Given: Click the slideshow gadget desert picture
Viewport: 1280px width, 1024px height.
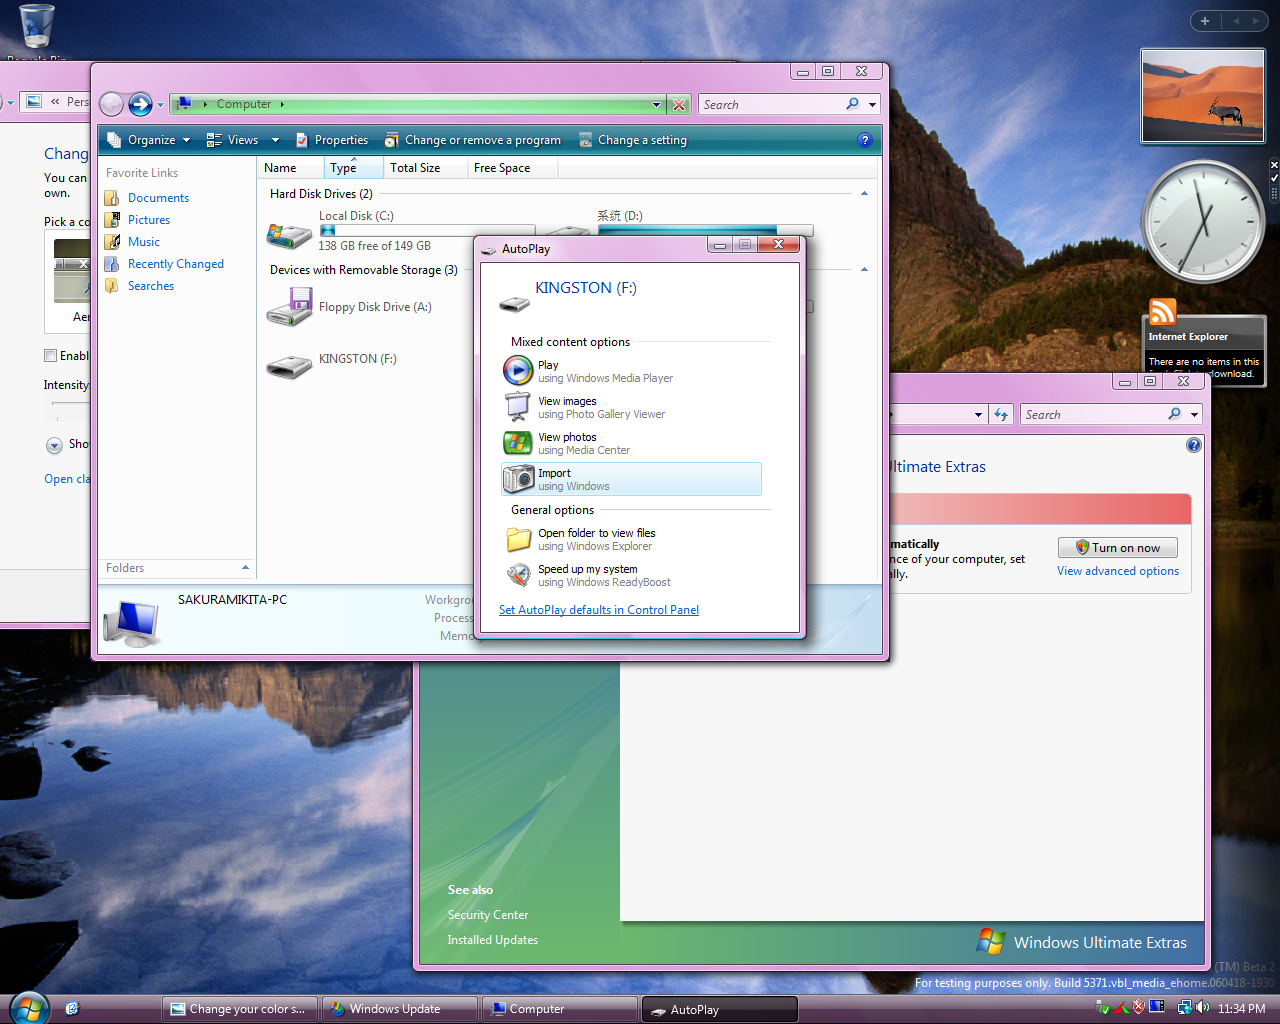Looking at the screenshot, I should 1203,96.
